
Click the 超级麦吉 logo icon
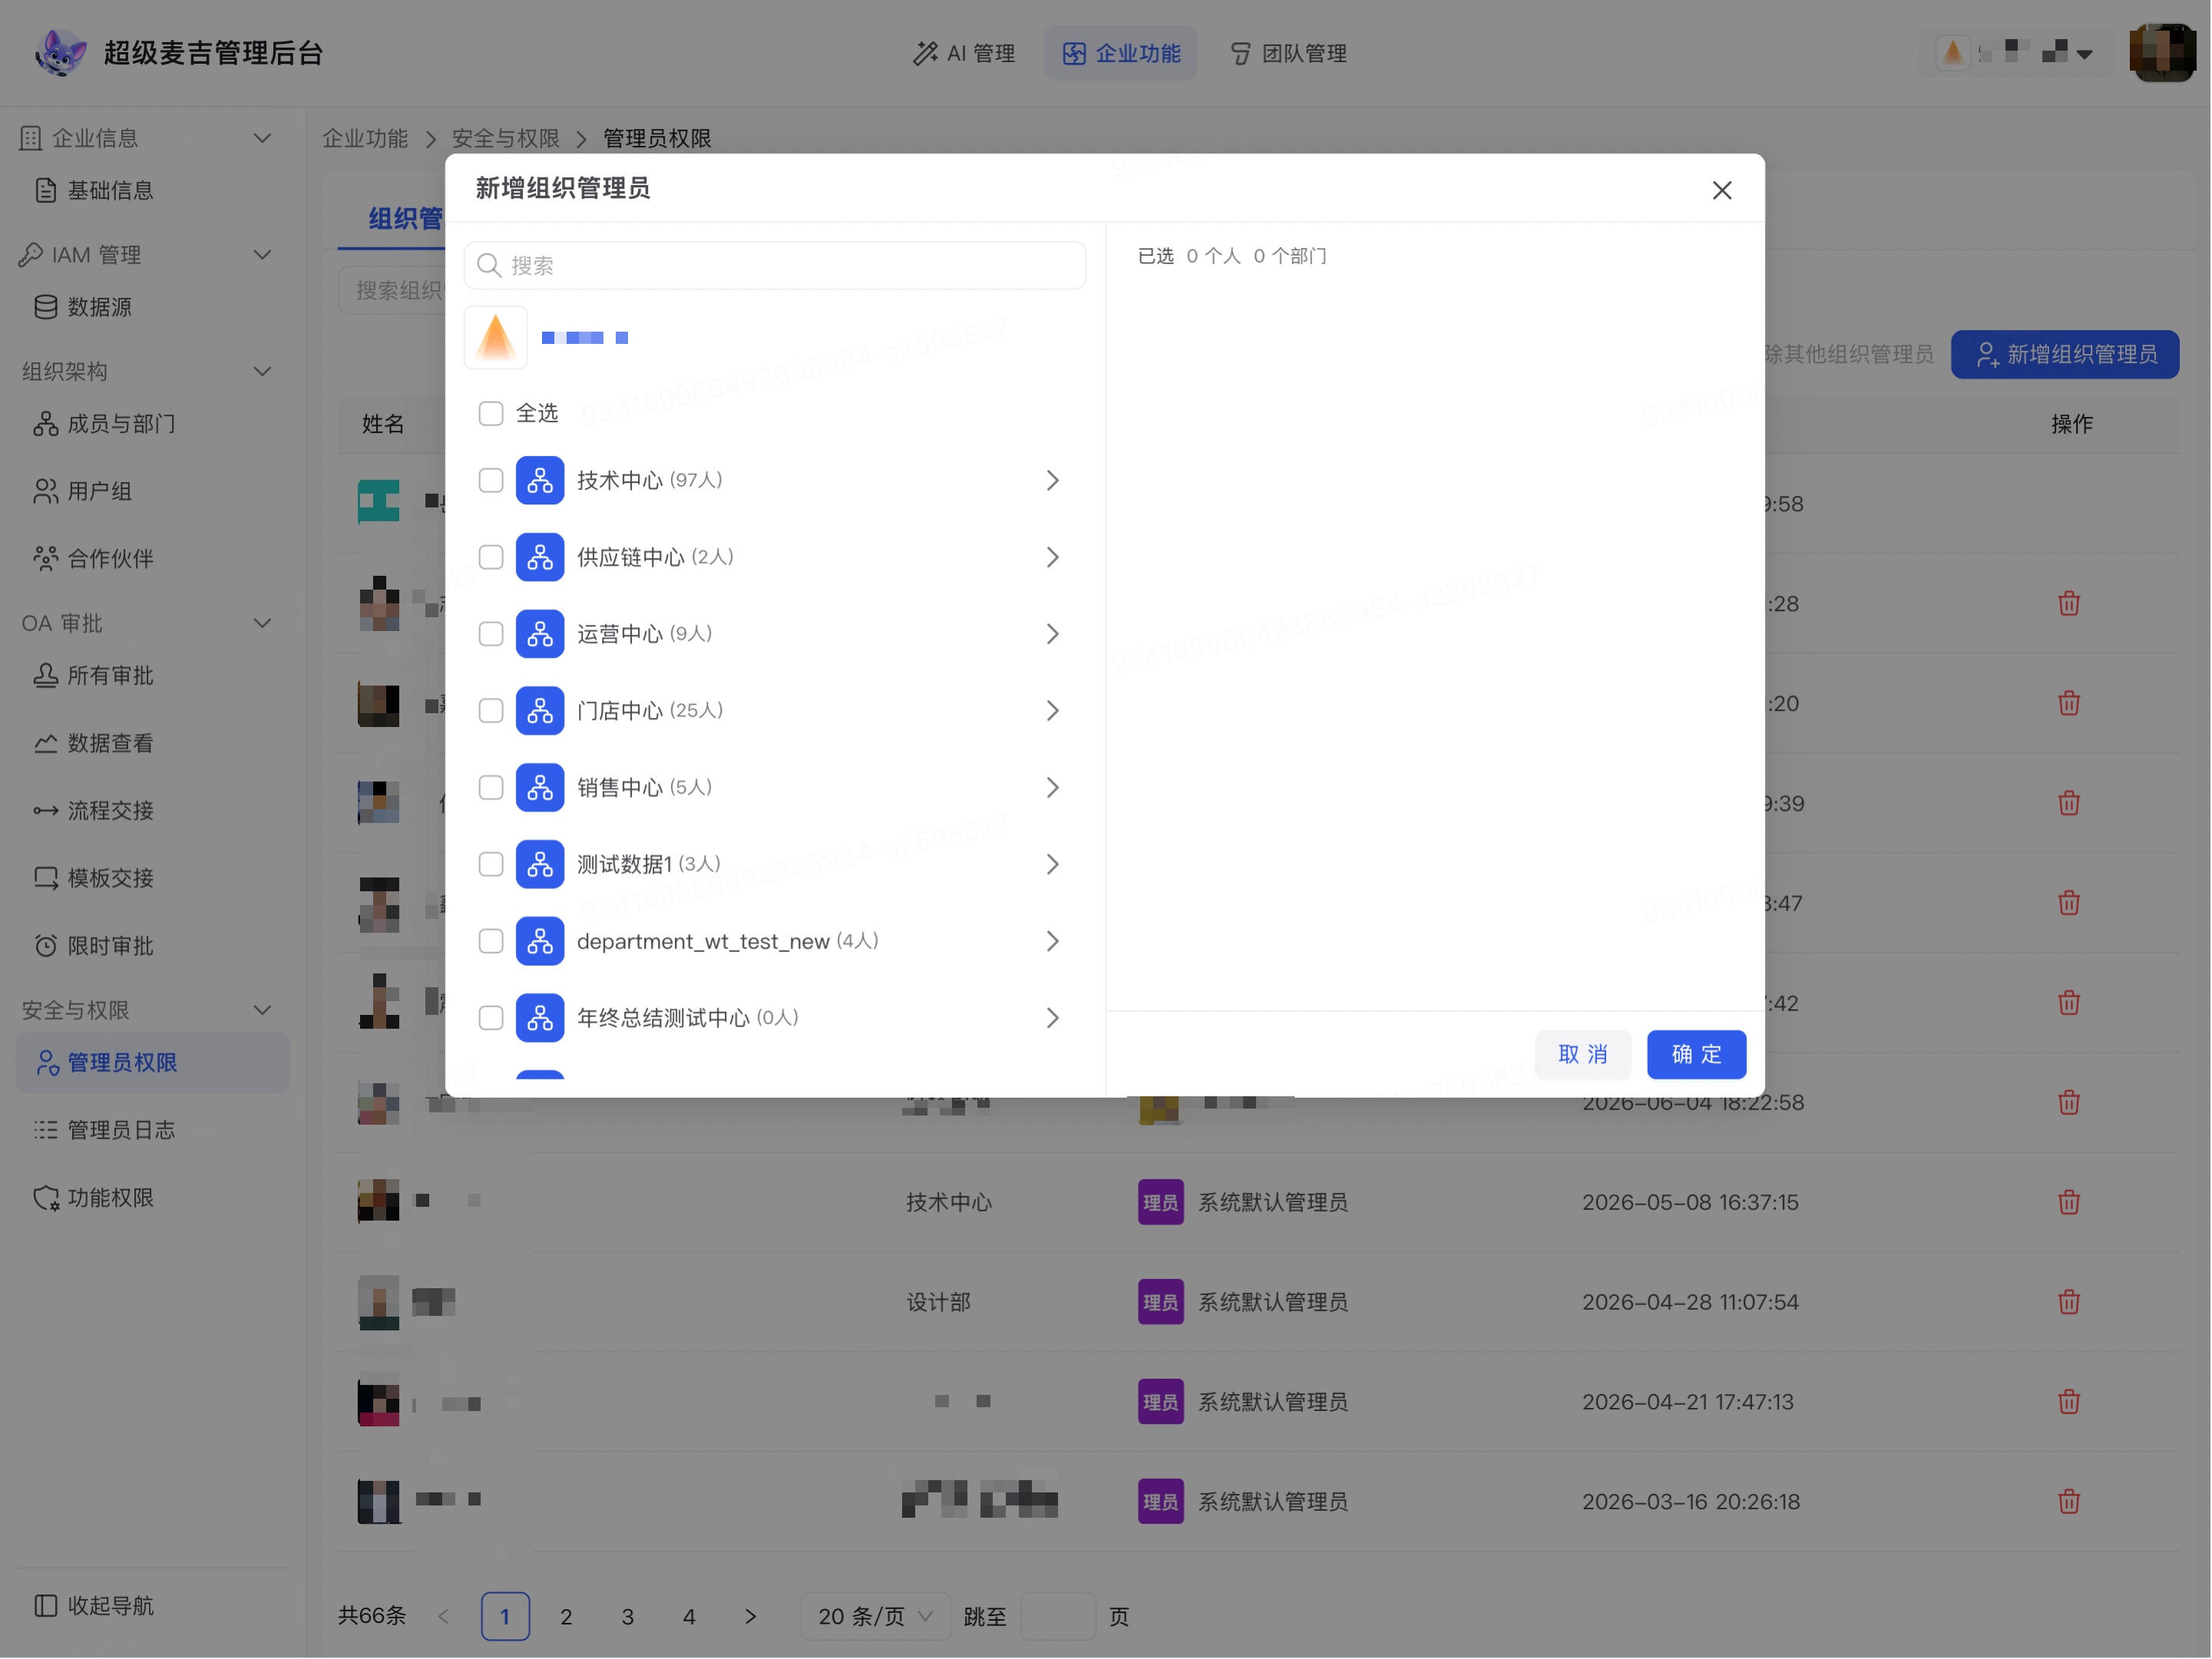[x=59, y=53]
